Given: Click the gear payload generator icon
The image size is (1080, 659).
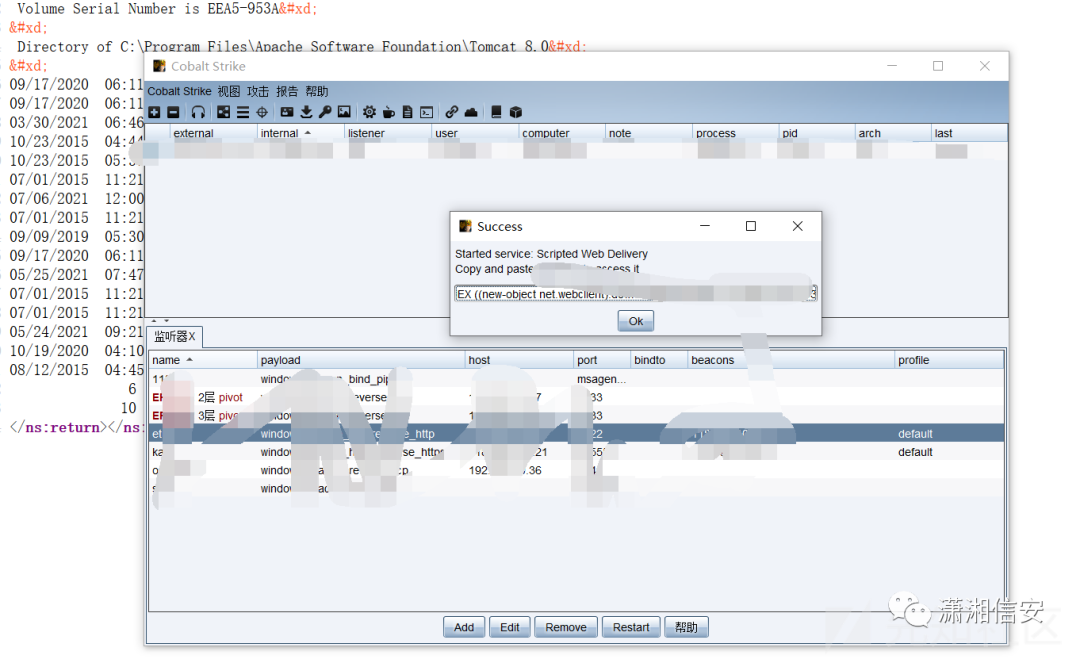Looking at the screenshot, I should [x=370, y=112].
